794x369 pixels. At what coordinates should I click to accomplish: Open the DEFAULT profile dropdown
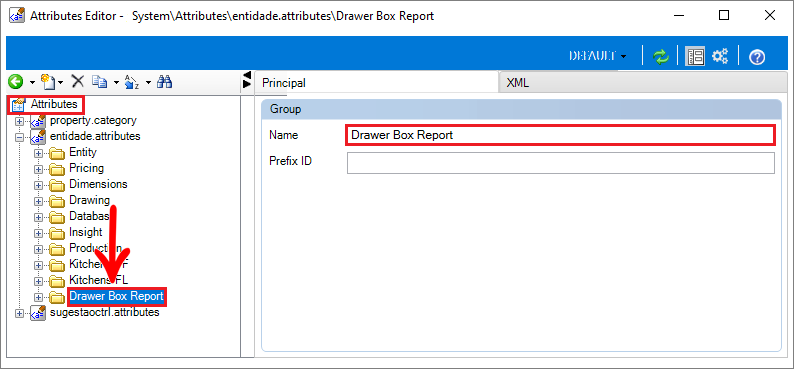[x=598, y=56]
